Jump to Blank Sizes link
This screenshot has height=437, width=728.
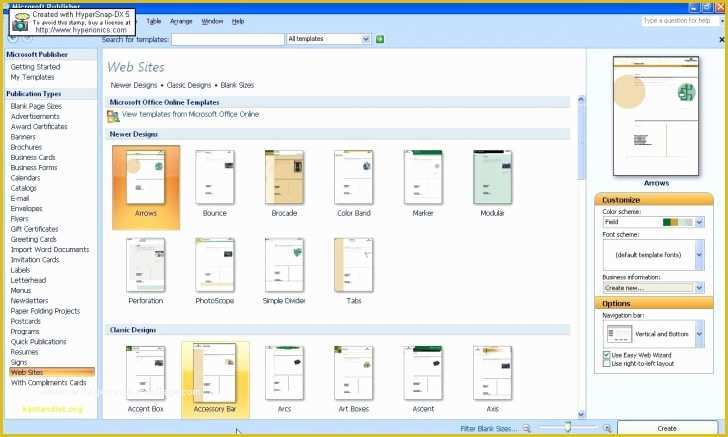click(237, 85)
